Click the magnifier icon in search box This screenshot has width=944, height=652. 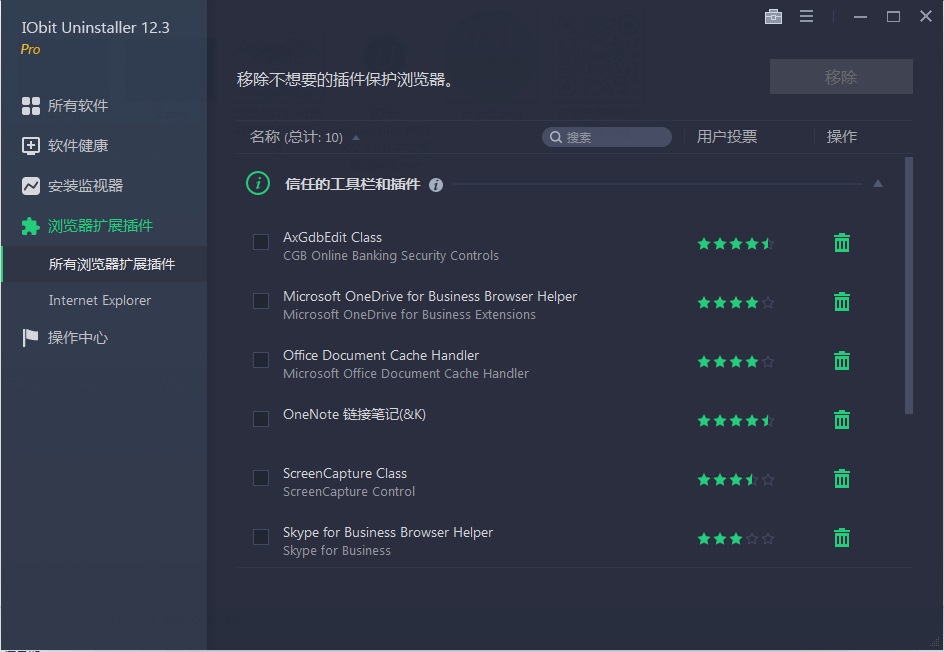click(x=556, y=137)
